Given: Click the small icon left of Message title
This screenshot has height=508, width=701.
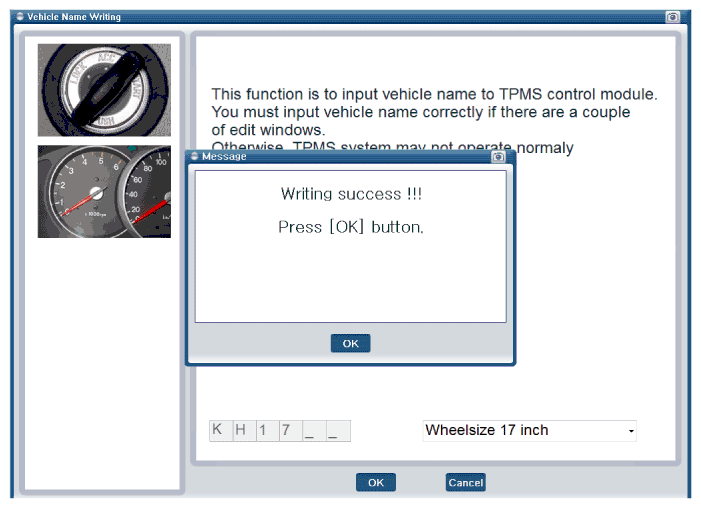Looking at the screenshot, I should click(194, 156).
